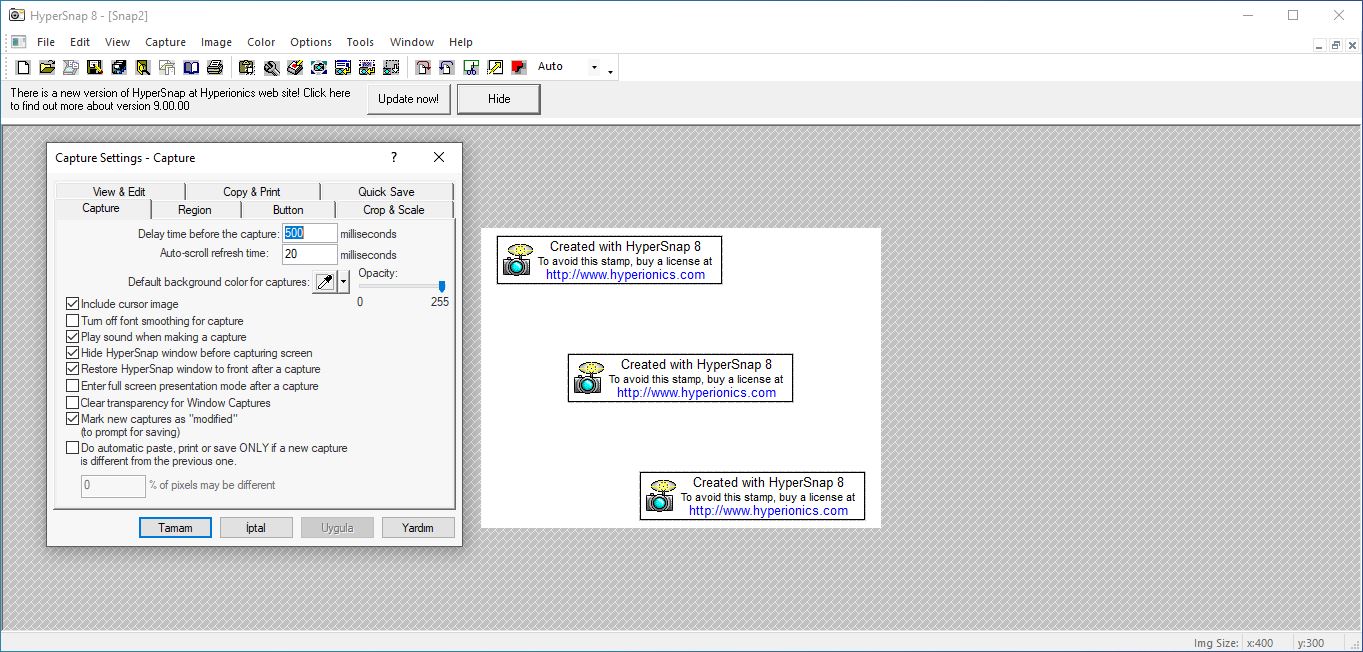Click the rotate icon with blue arrow
Screen dimensions: 1363x652
[447, 67]
